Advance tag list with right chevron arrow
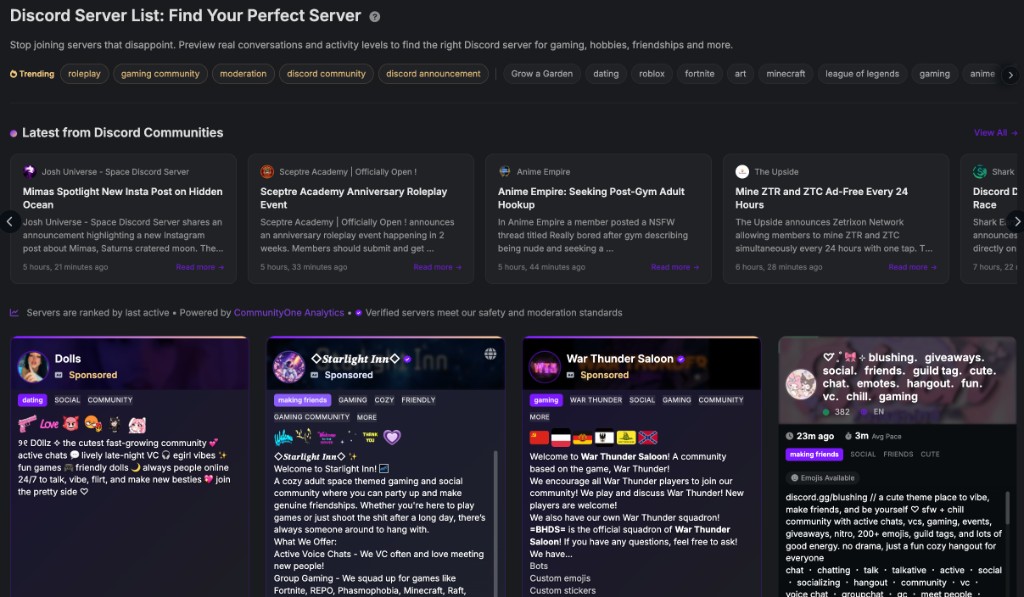 pos(1010,74)
